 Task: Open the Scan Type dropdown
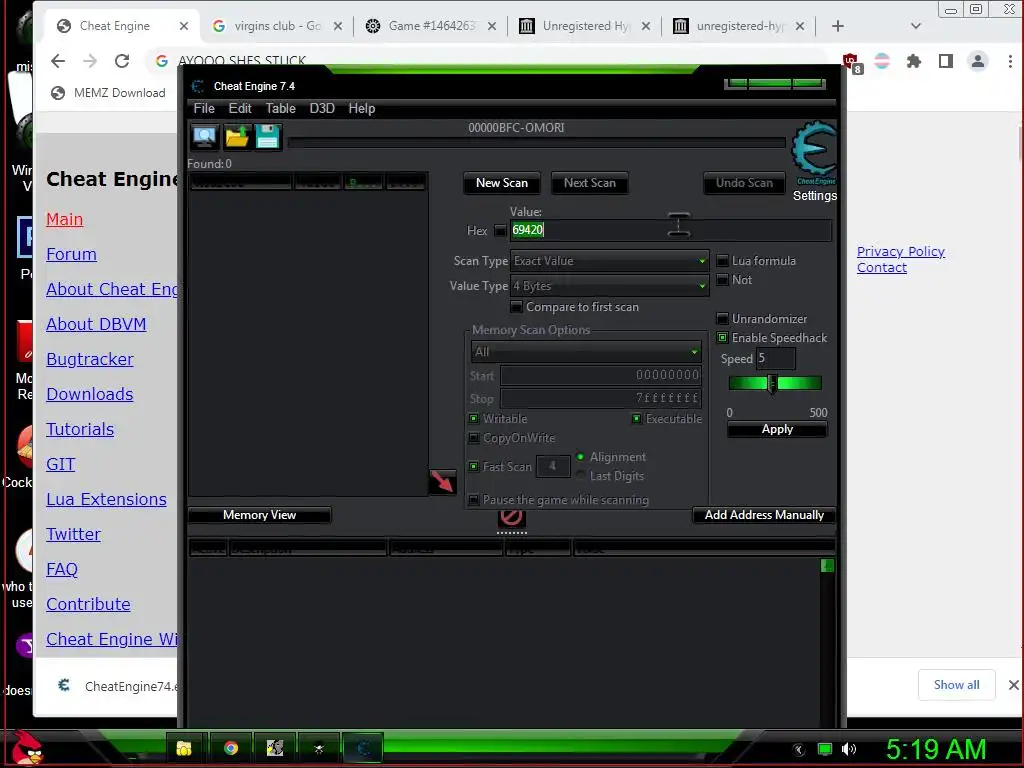pyautogui.click(x=609, y=261)
